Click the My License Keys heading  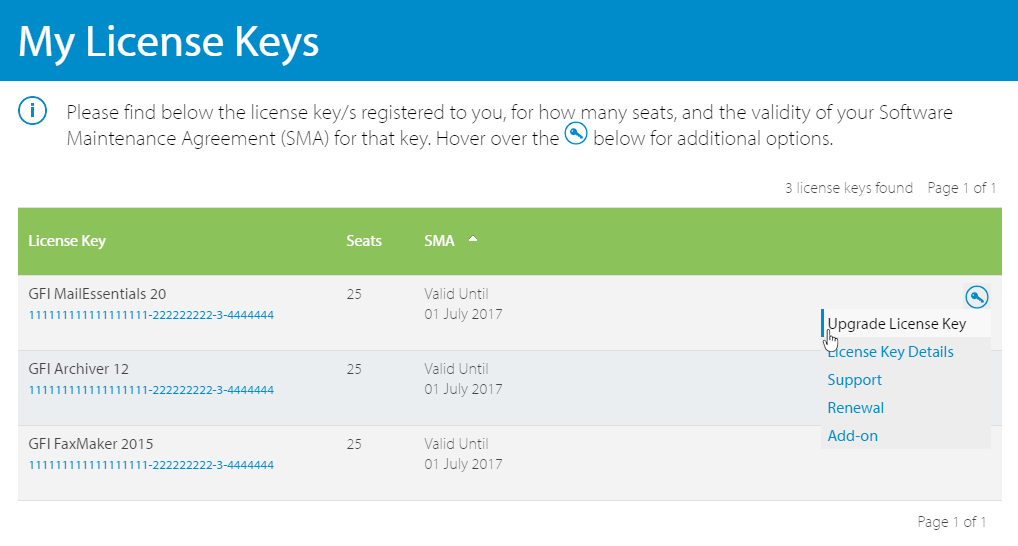point(169,42)
